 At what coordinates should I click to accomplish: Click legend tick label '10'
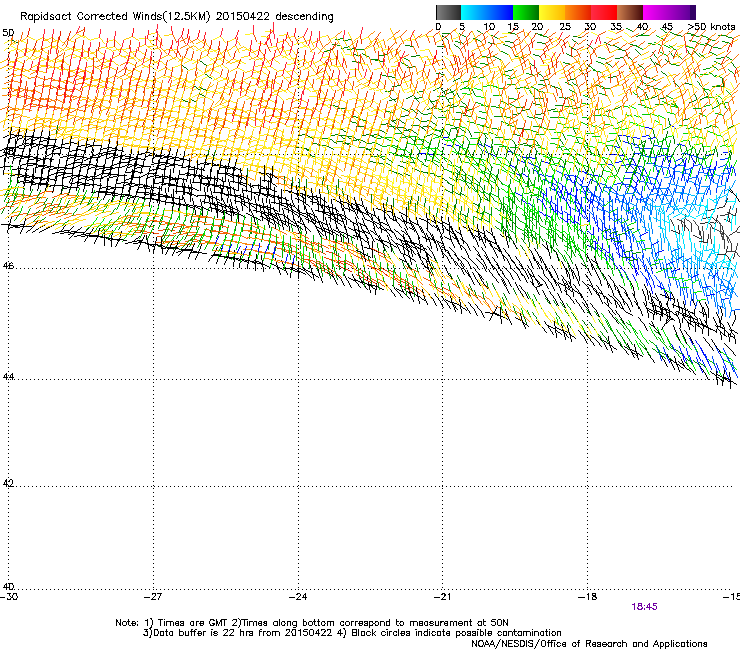489,27
